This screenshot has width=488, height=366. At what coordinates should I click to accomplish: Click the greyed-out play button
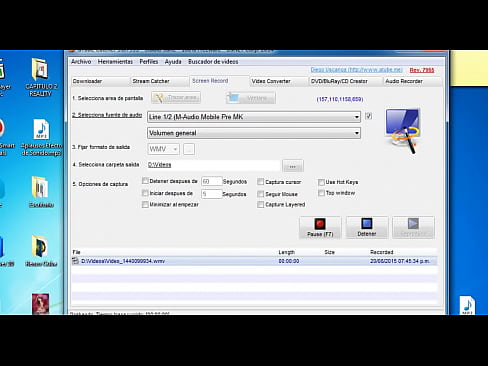click(413, 228)
